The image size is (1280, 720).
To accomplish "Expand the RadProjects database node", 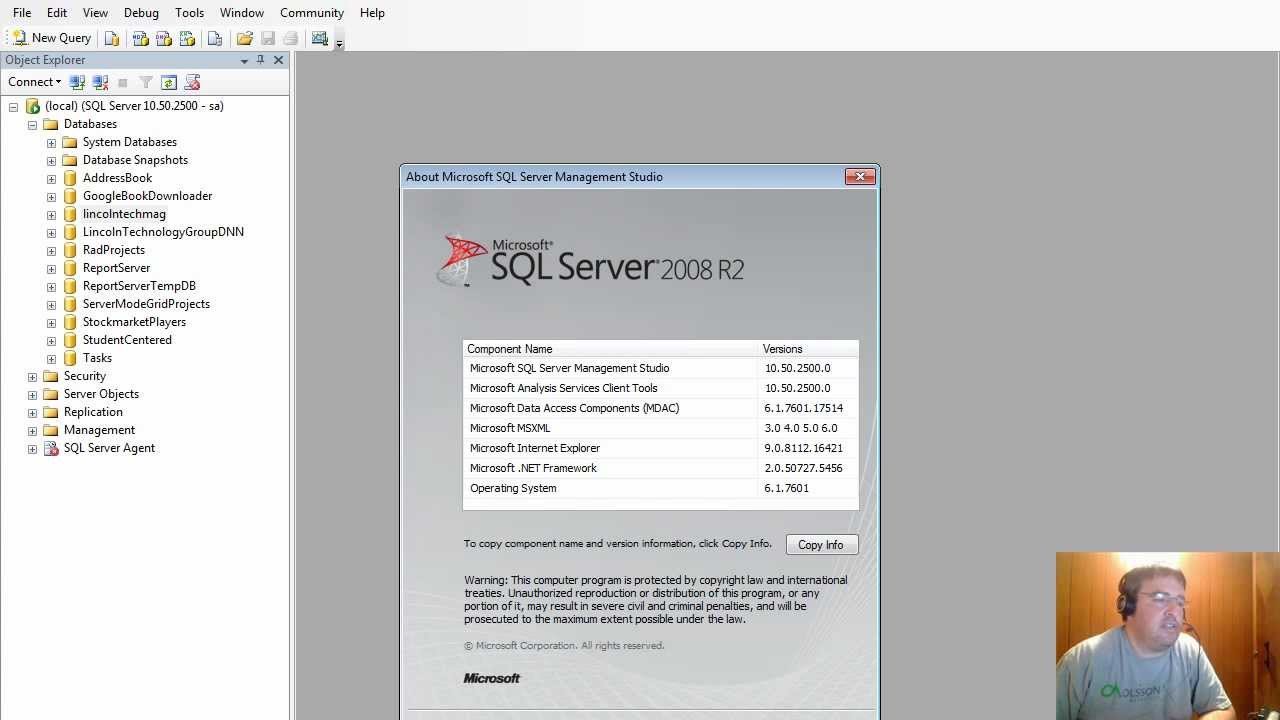I will point(52,251).
